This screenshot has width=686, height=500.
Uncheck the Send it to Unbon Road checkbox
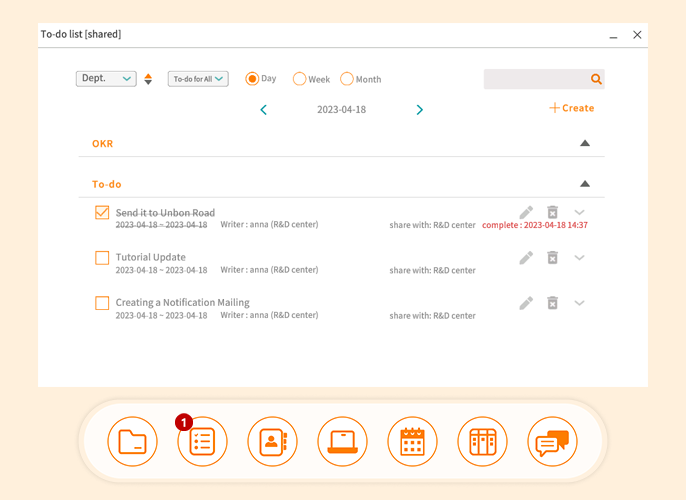[x=102, y=213]
